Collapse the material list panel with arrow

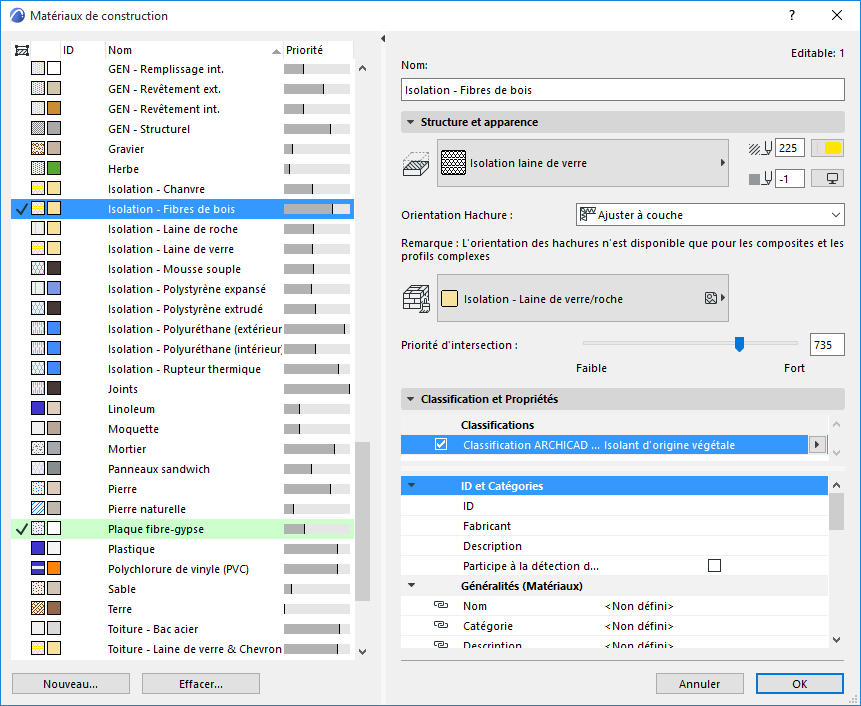point(383,38)
